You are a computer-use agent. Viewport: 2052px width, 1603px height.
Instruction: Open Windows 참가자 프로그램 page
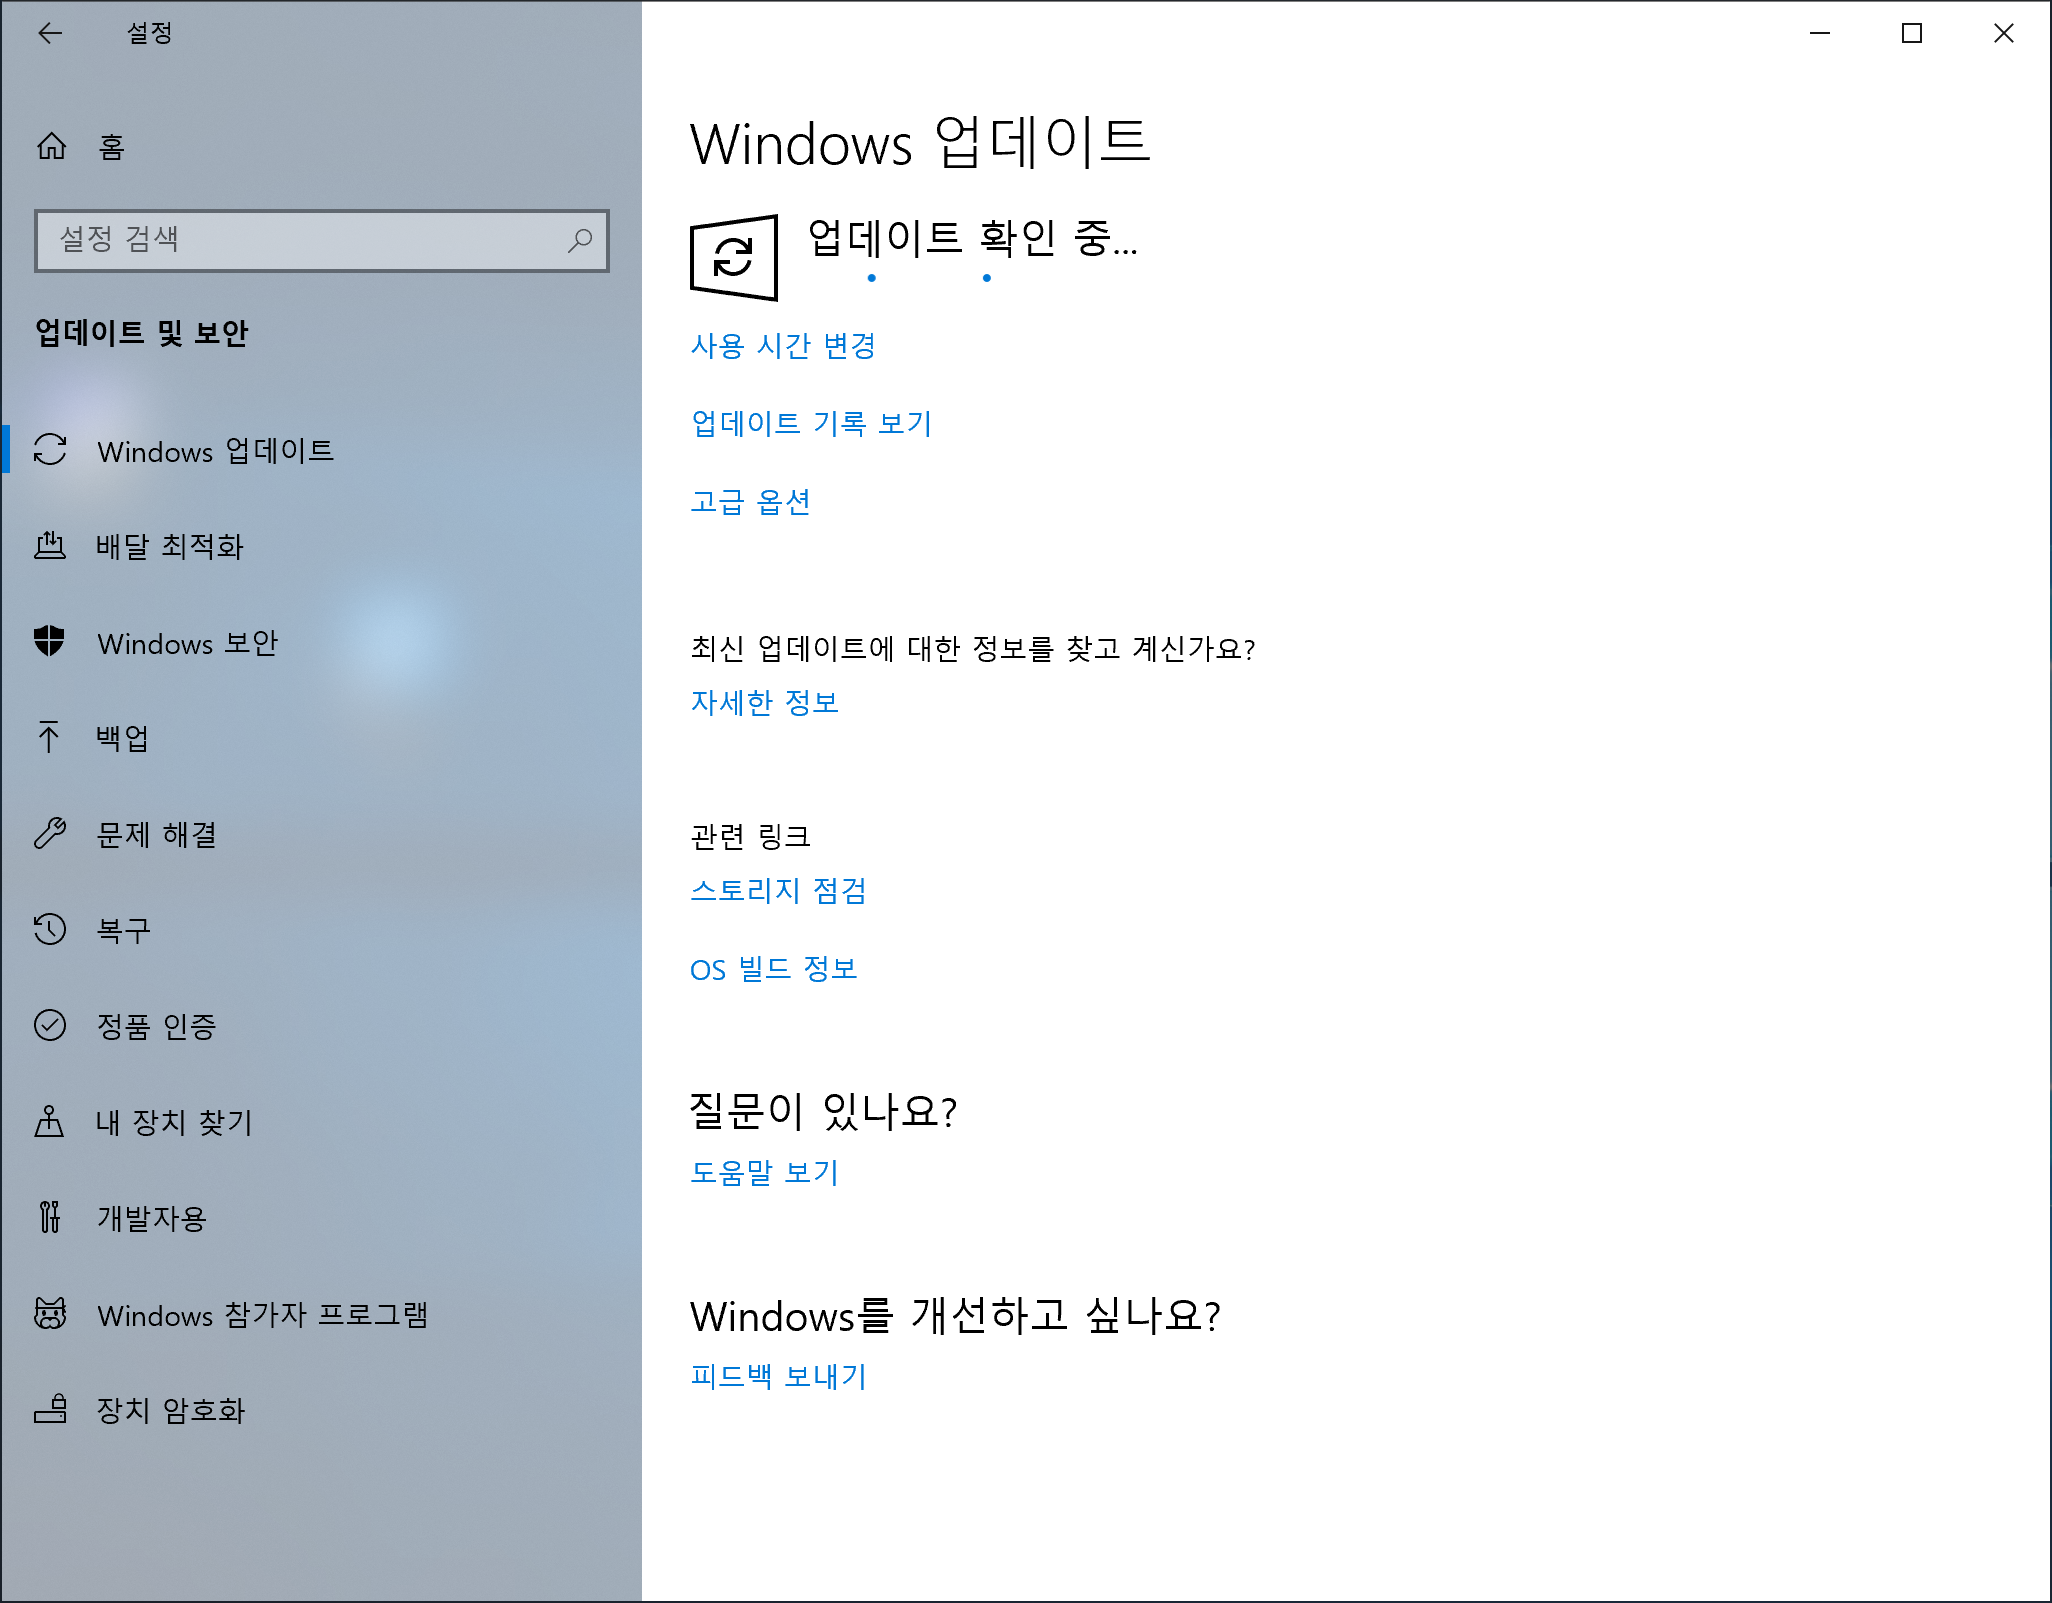[321, 1314]
